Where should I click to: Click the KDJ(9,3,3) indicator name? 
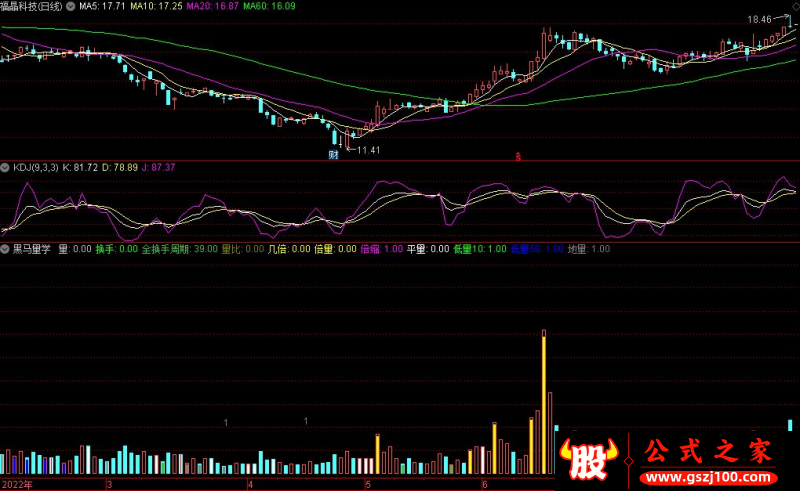[36, 167]
